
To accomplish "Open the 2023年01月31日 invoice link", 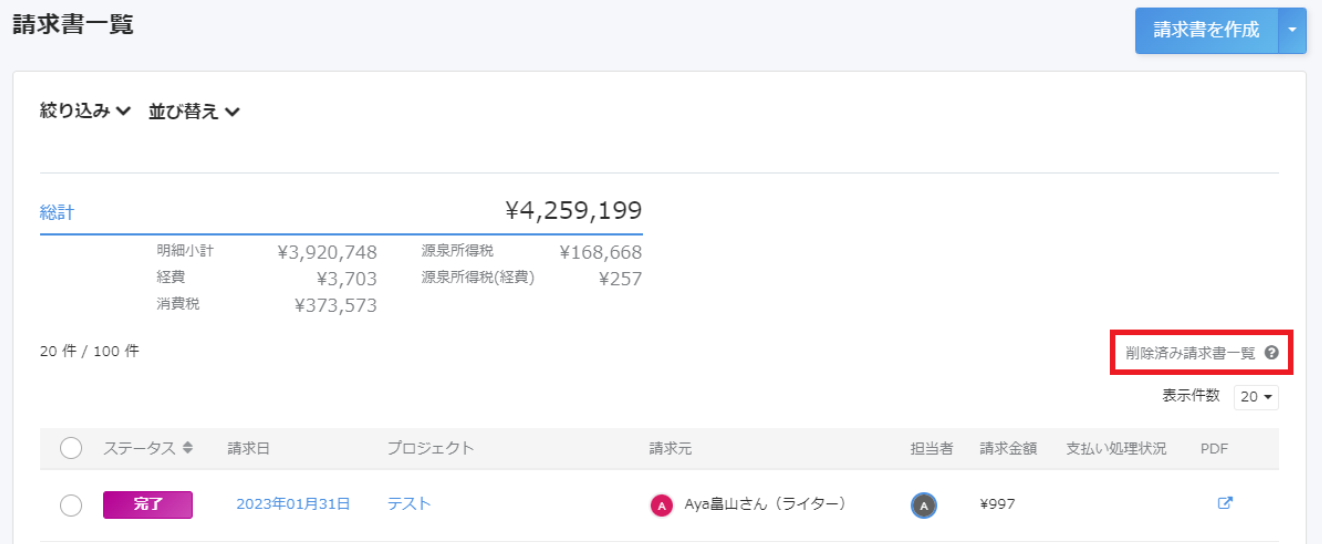I will coord(293,504).
